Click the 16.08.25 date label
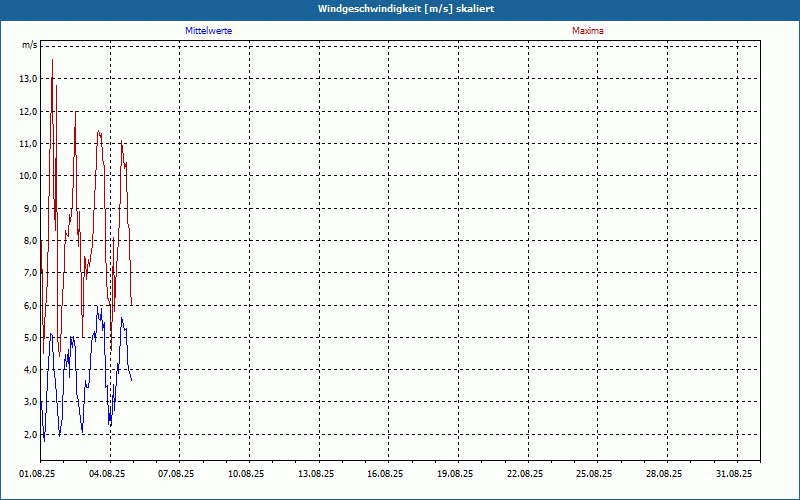 point(385,474)
